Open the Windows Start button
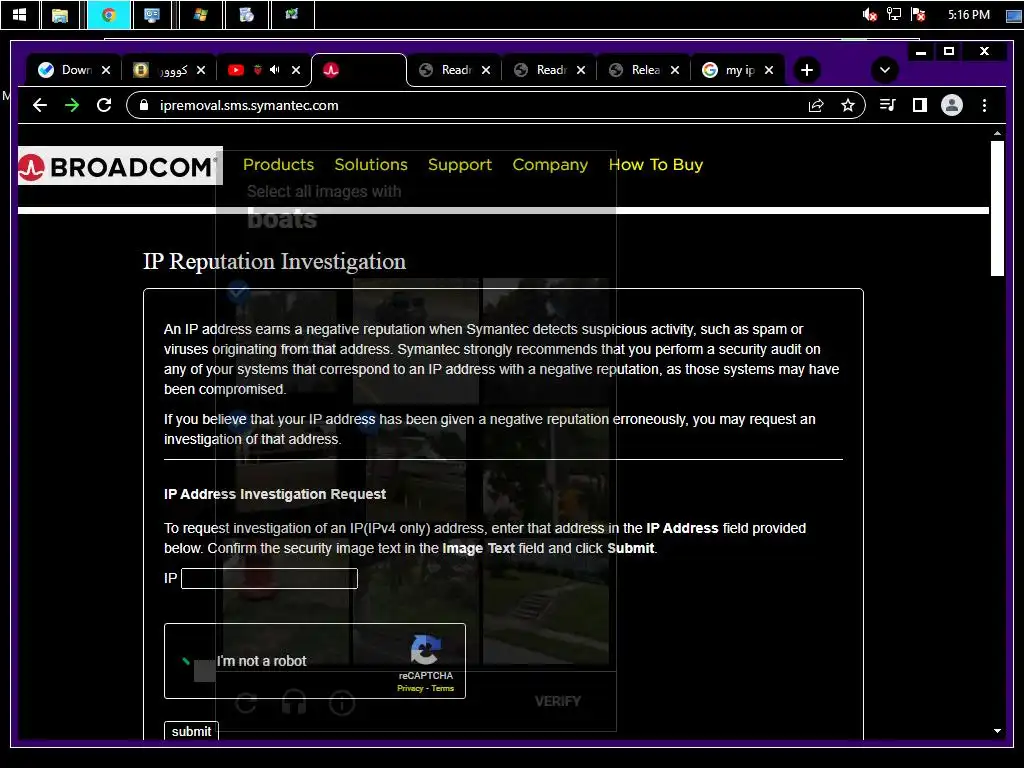 click(20, 14)
